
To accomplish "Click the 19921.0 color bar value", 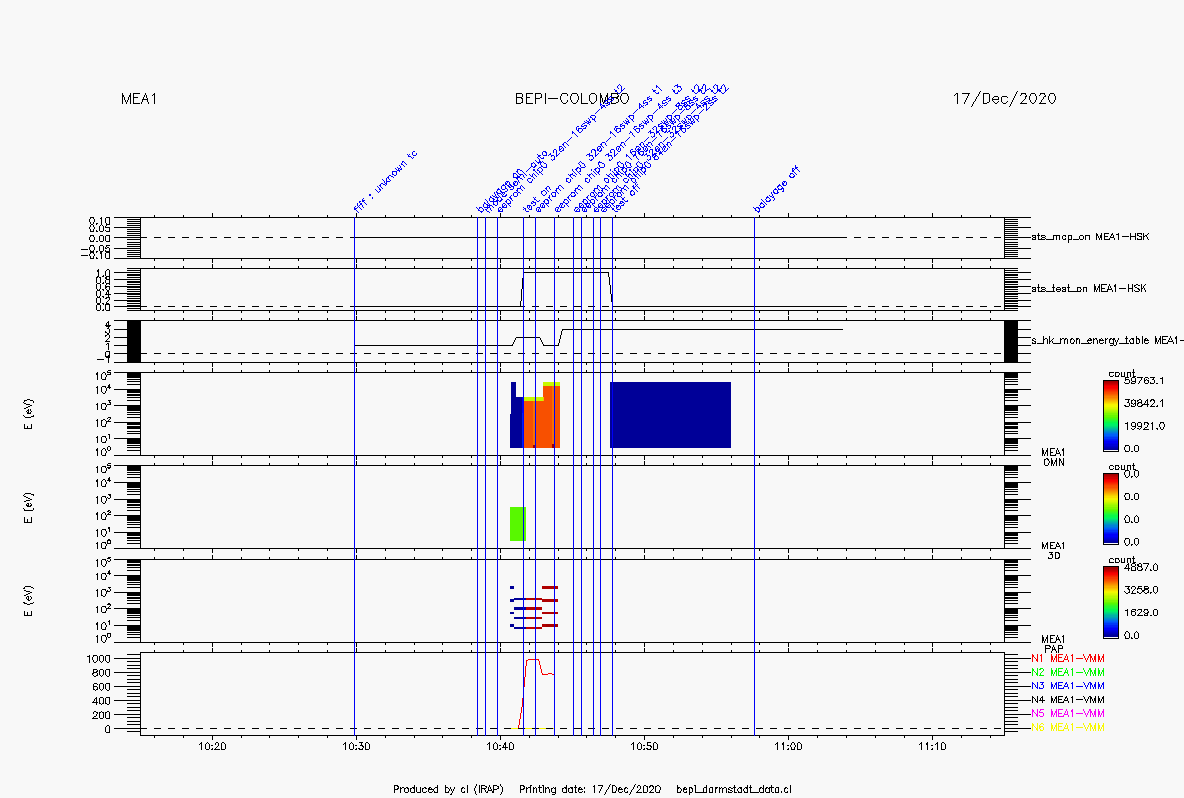I will coord(1144,426).
